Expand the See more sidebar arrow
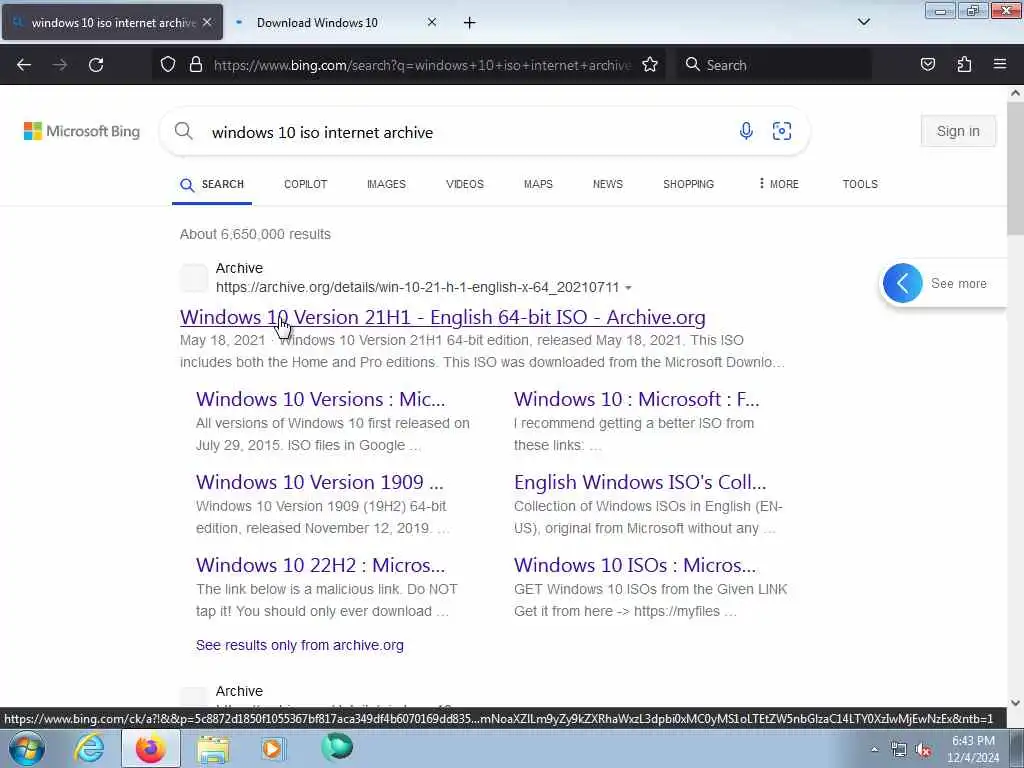1024x768 pixels. pyautogui.click(x=903, y=283)
